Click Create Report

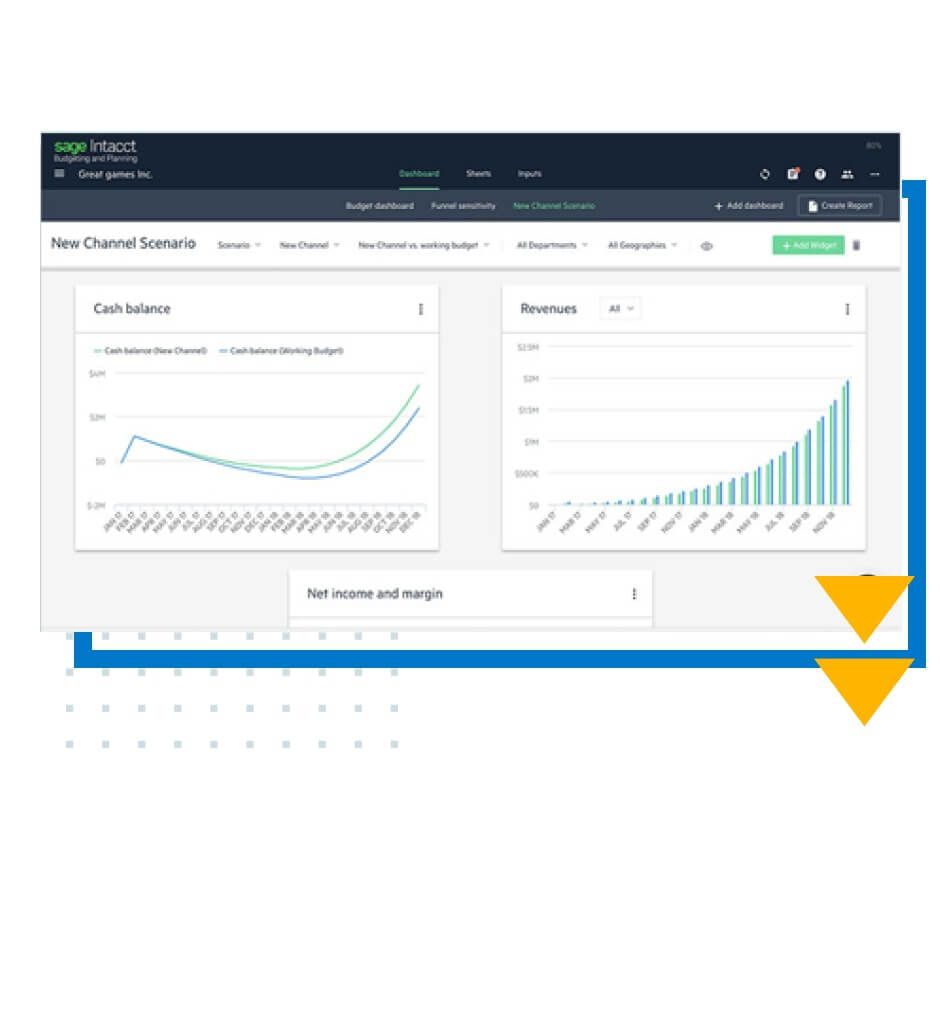(841, 204)
